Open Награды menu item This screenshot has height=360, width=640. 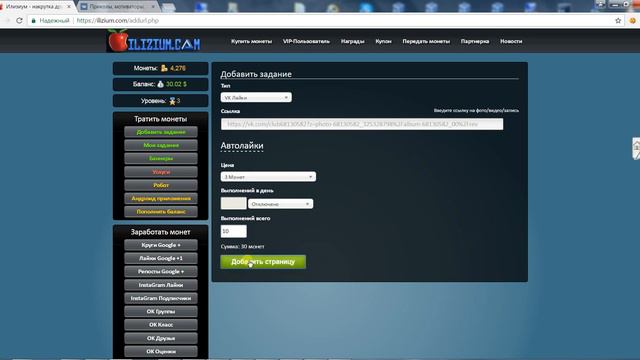point(353,41)
